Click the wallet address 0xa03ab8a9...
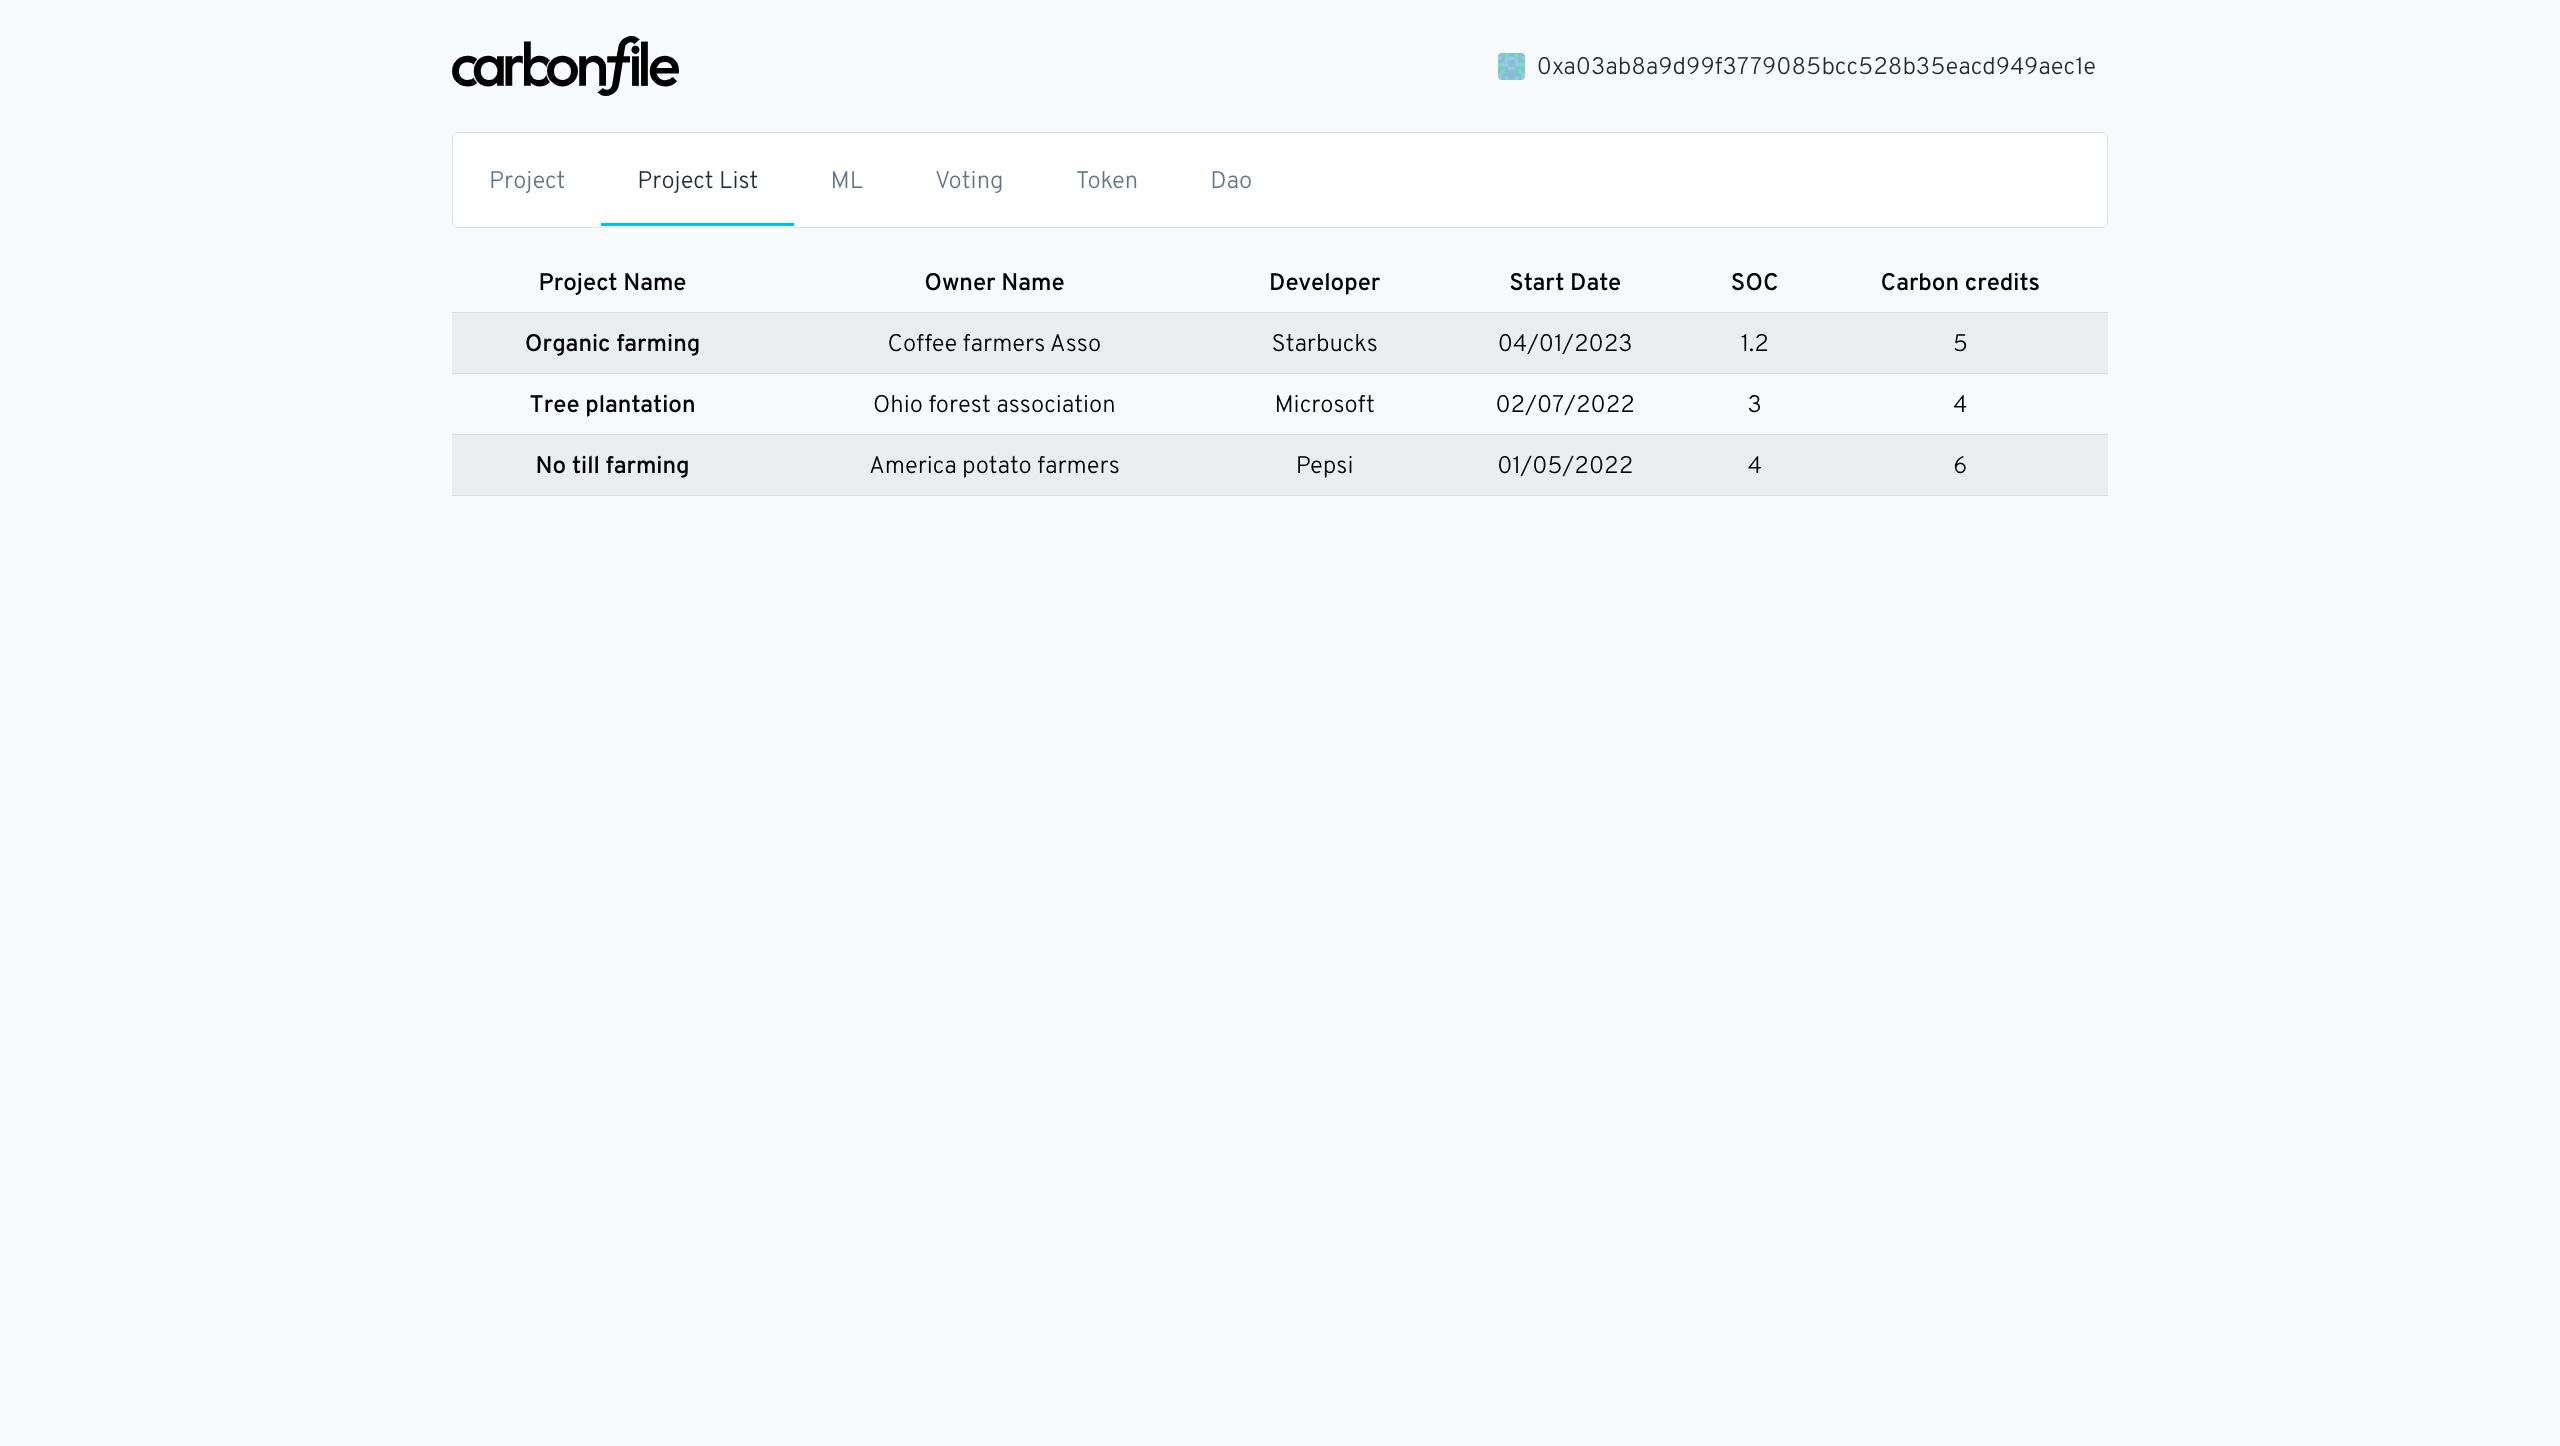Image resolution: width=2560 pixels, height=1446 pixels. (x=1816, y=67)
